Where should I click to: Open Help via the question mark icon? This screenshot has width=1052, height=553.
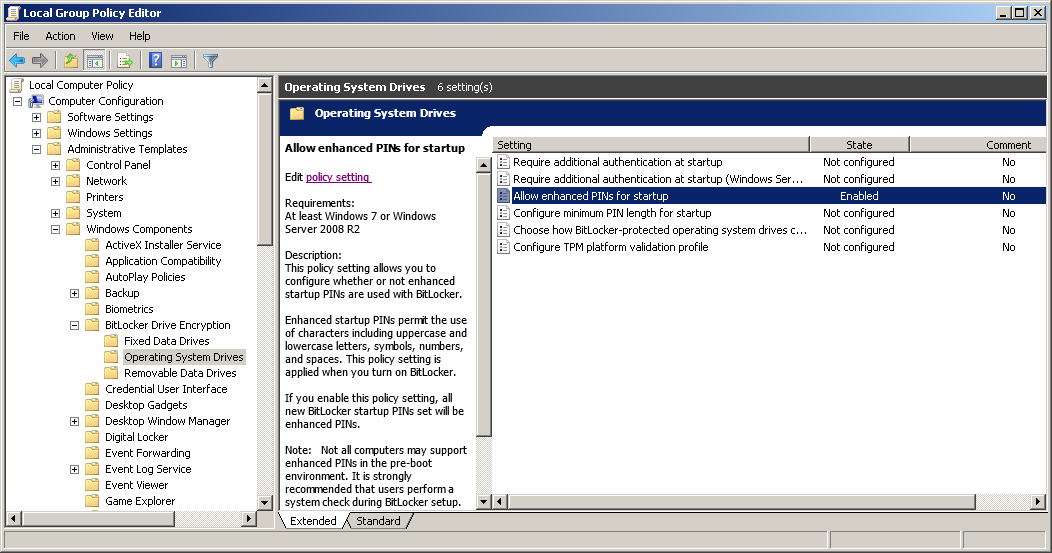(155, 60)
